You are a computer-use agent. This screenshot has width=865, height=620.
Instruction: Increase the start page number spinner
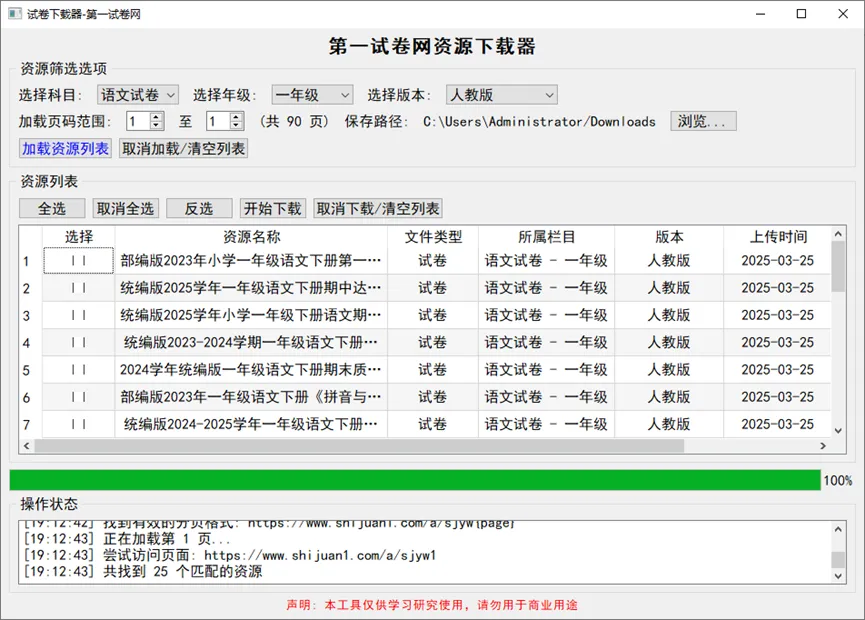tap(157, 117)
